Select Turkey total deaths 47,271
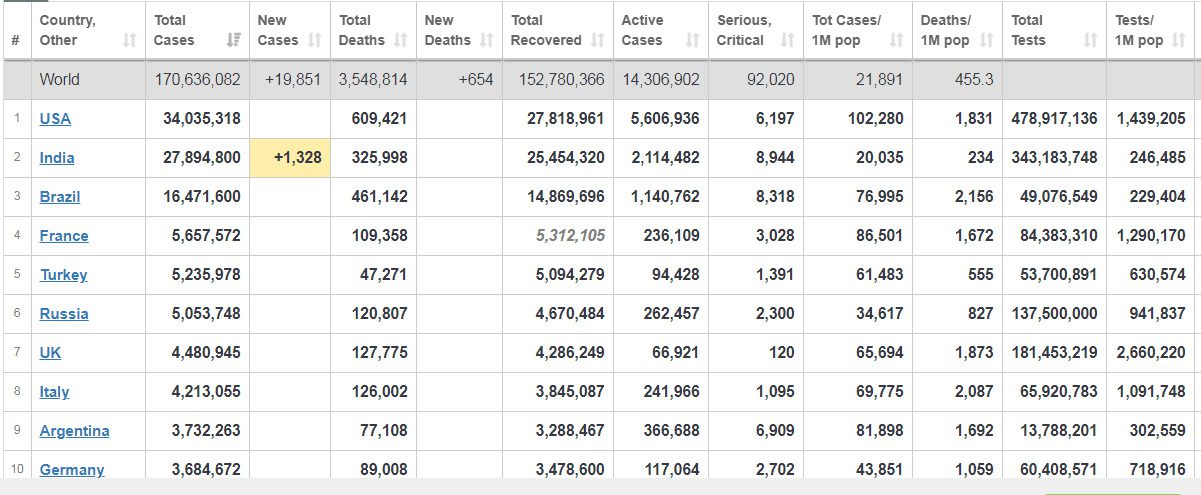This screenshot has height=495, width=1201. pos(384,274)
